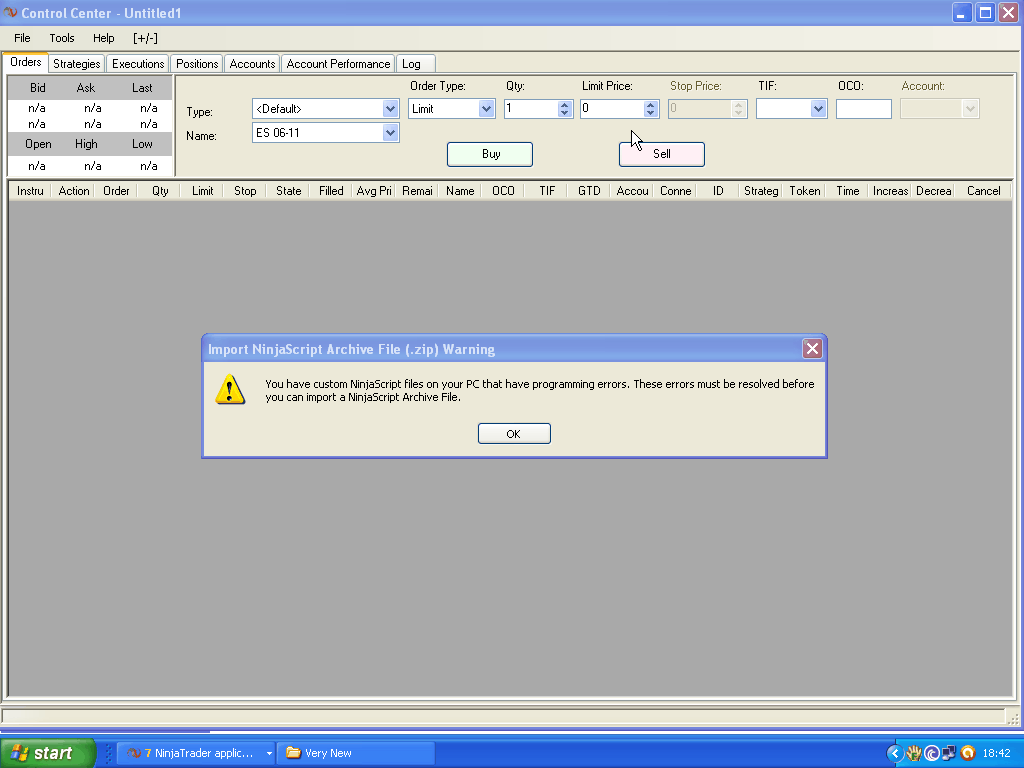The width and height of the screenshot is (1024, 768).
Task: Close the Control Center window
Action: [x=1009, y=13]
